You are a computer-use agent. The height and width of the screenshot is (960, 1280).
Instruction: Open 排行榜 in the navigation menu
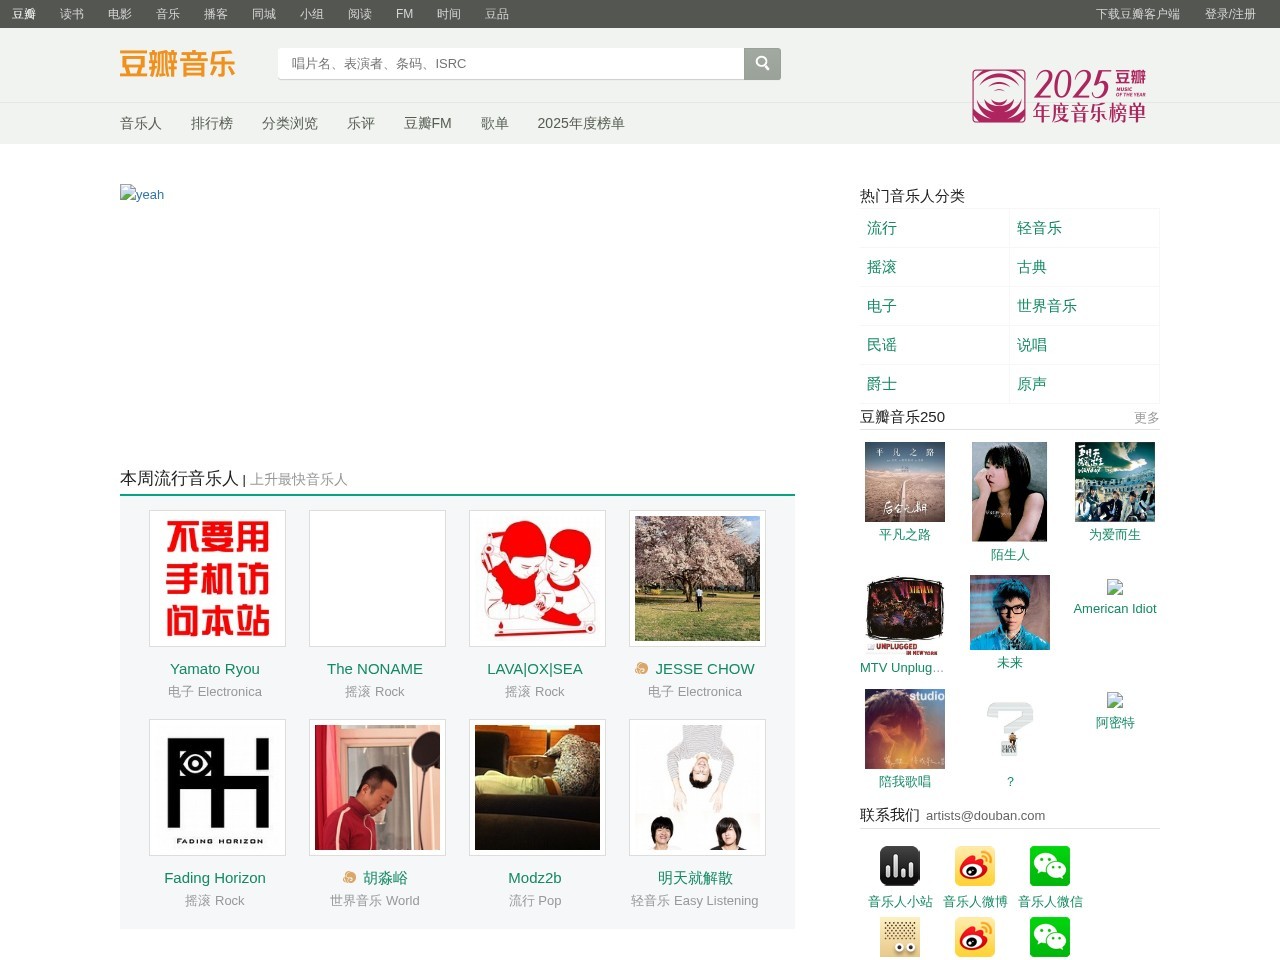coord(212,123)
